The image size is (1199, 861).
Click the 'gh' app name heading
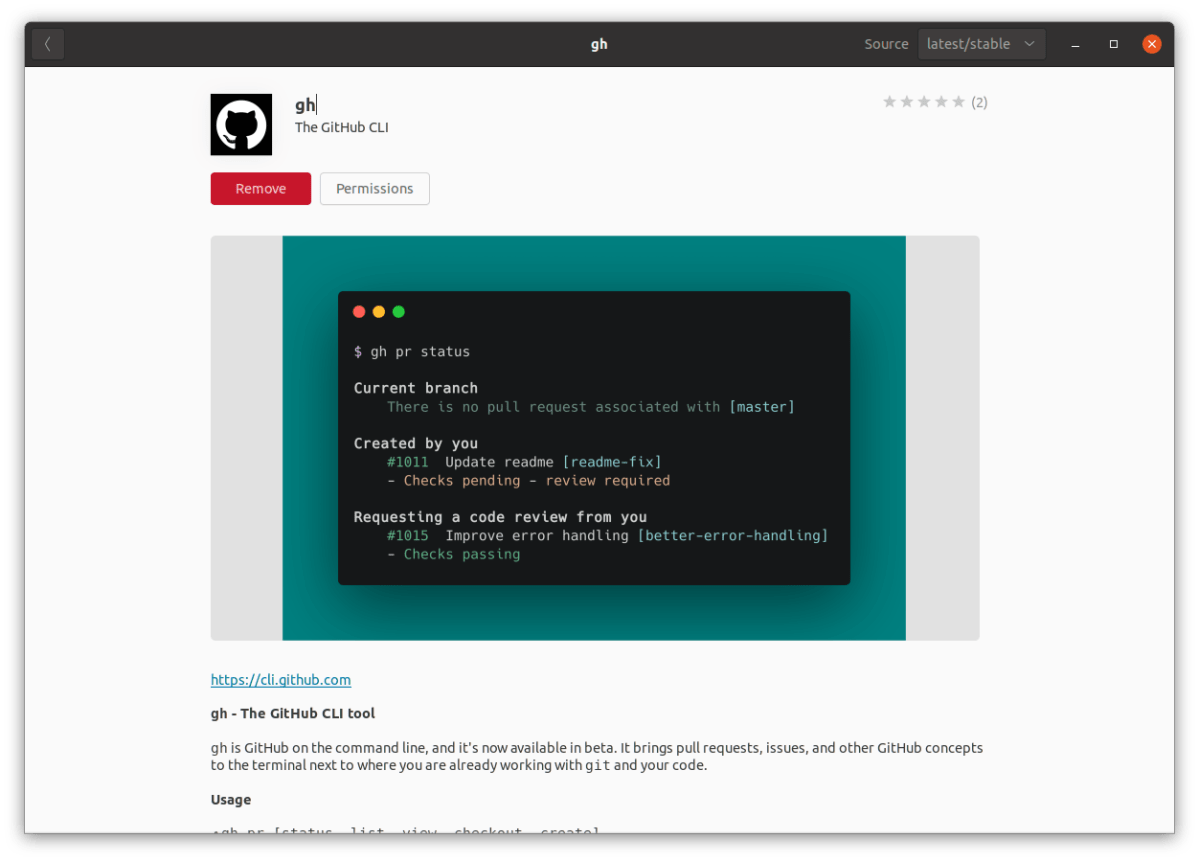tap(305, 105)
